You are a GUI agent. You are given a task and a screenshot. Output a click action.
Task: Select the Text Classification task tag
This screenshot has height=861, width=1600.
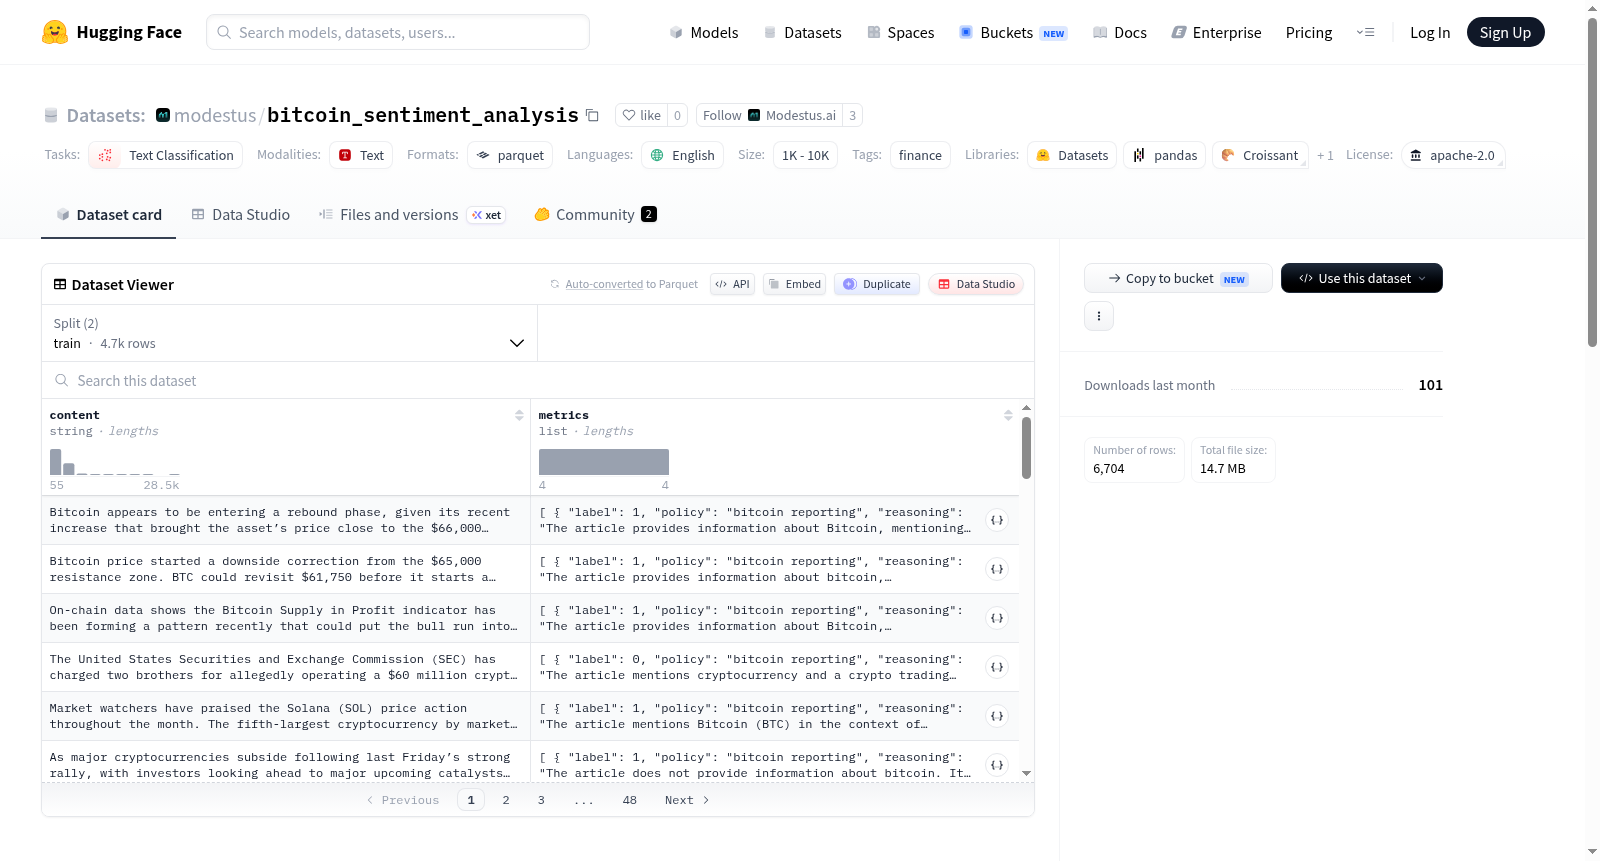tap(166, 155)
